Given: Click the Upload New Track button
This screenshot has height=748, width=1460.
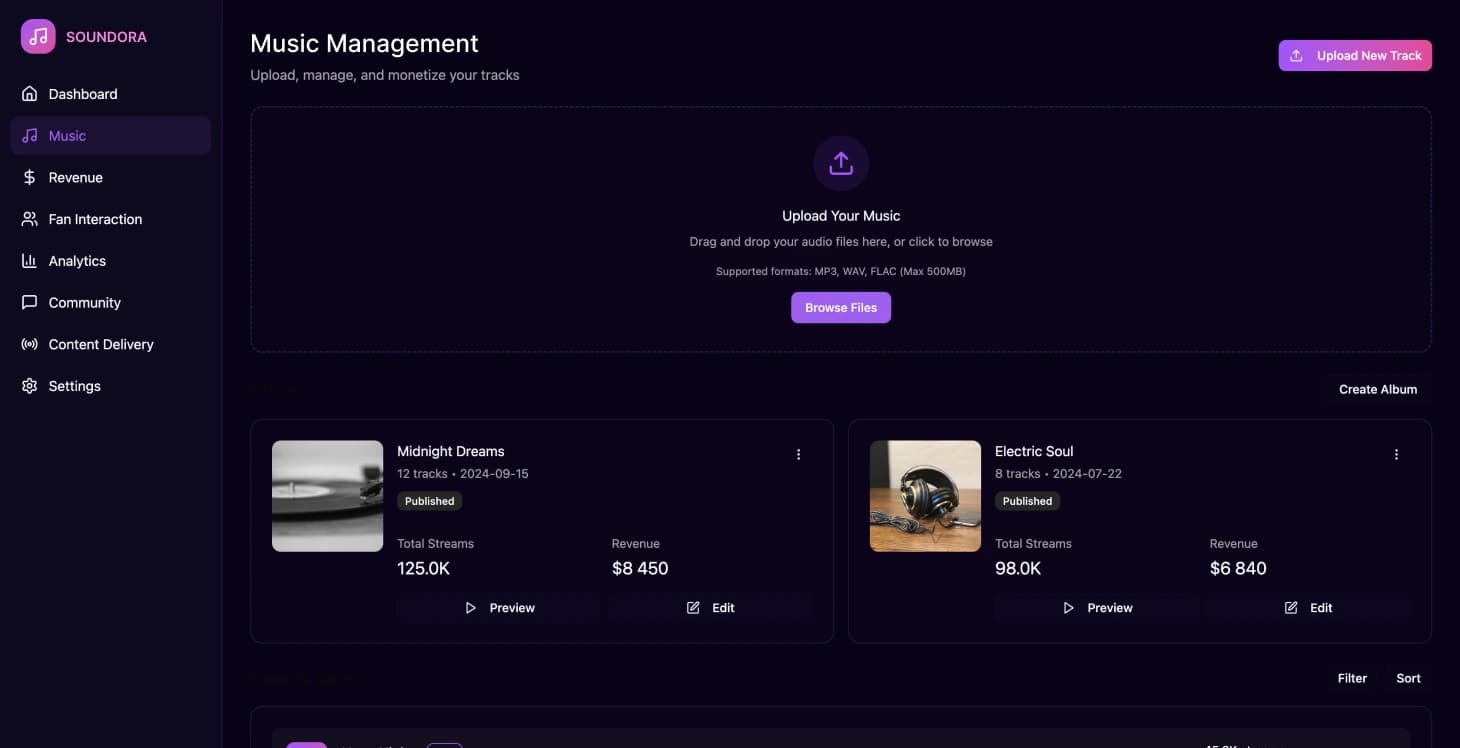Looking at the screenshot, I should coord(1355,55).
